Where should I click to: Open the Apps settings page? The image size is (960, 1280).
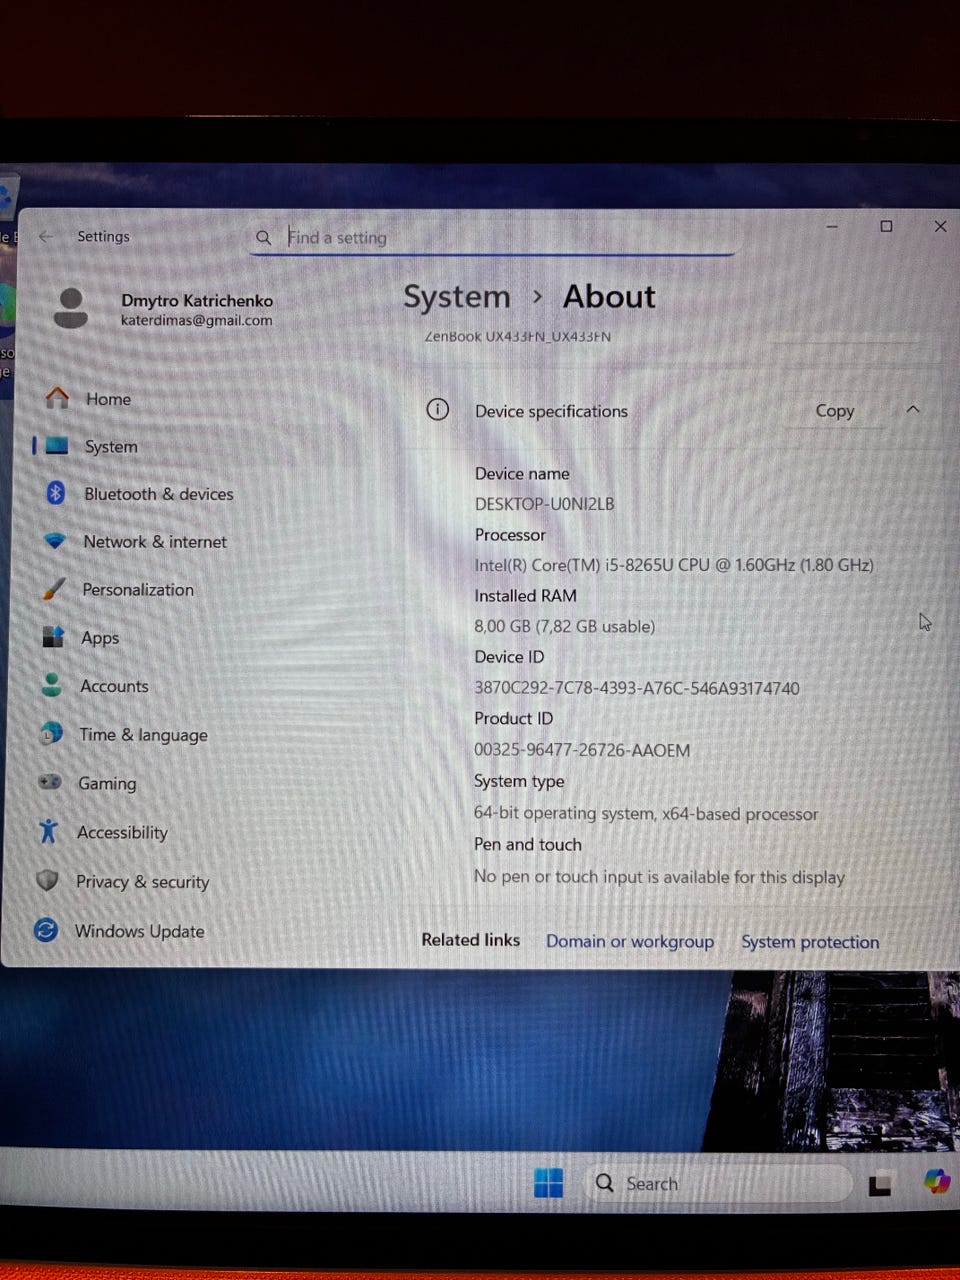100,638
